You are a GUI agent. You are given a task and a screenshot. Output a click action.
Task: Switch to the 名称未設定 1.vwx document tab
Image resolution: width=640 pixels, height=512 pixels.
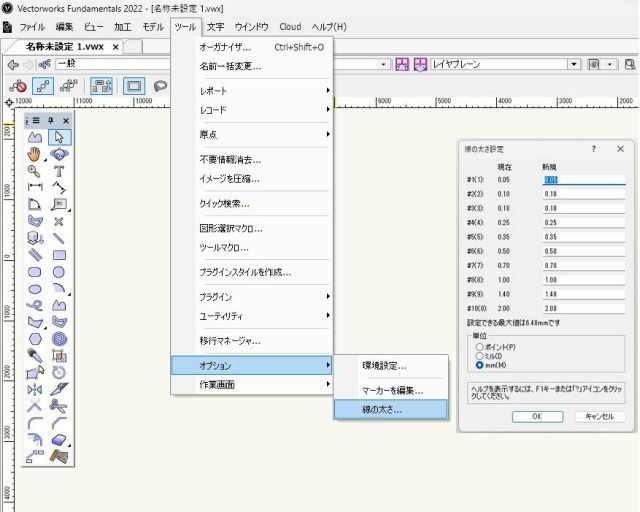(x=64, y=47)
